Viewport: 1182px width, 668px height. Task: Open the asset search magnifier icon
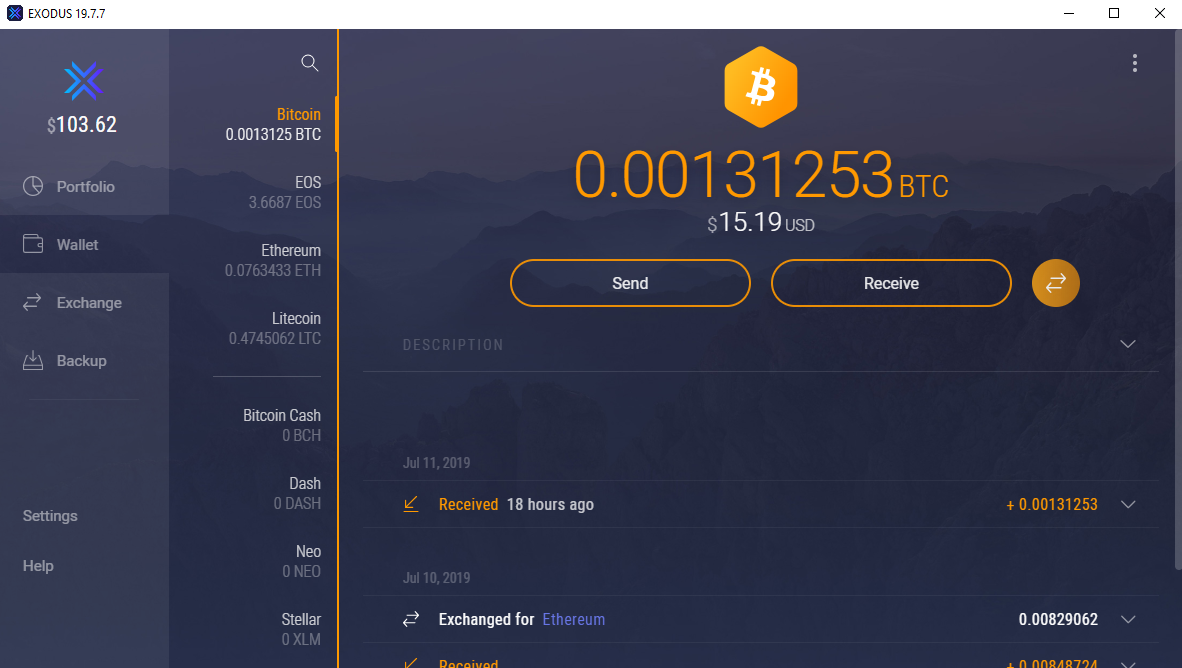pos(310,63)
